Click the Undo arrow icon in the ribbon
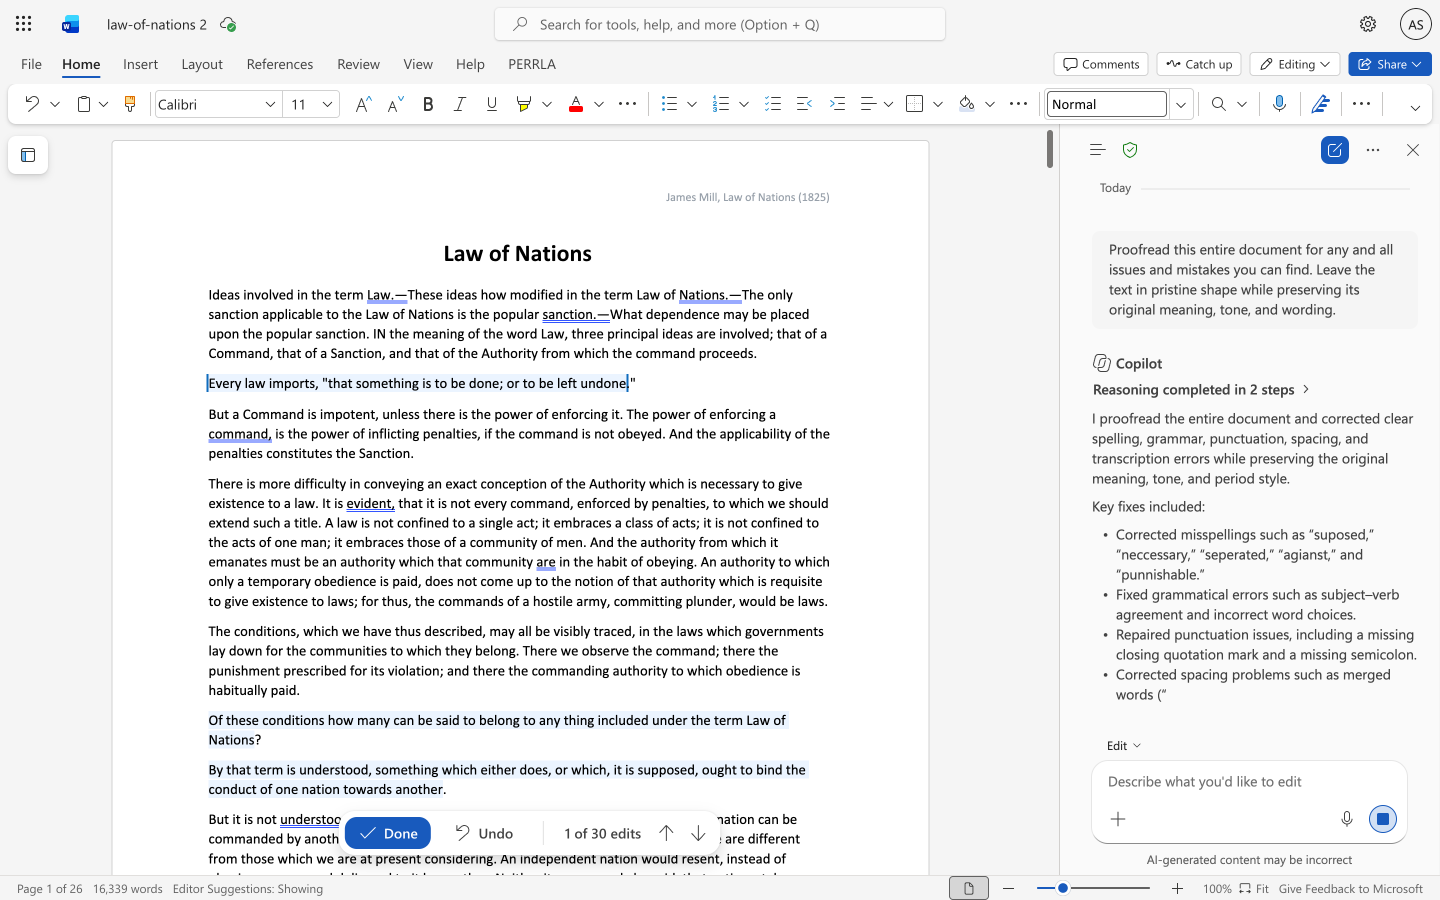This screenshot has height=900, width=1440. tap(31, 104)
